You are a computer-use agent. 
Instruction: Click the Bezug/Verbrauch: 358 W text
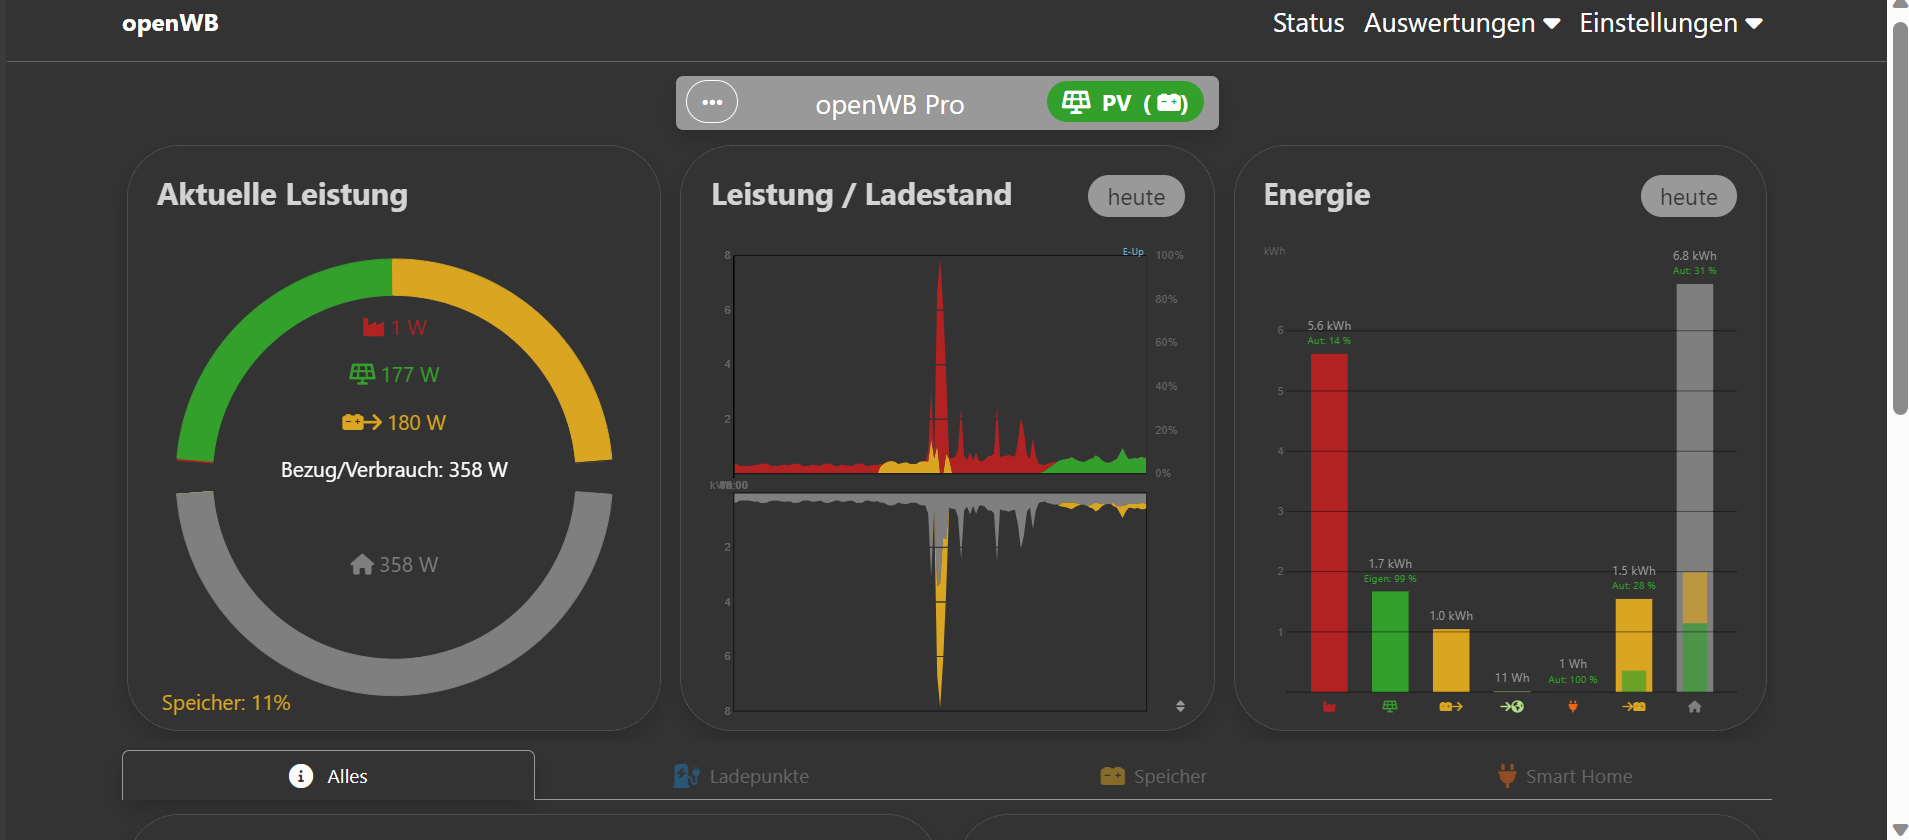394,470
